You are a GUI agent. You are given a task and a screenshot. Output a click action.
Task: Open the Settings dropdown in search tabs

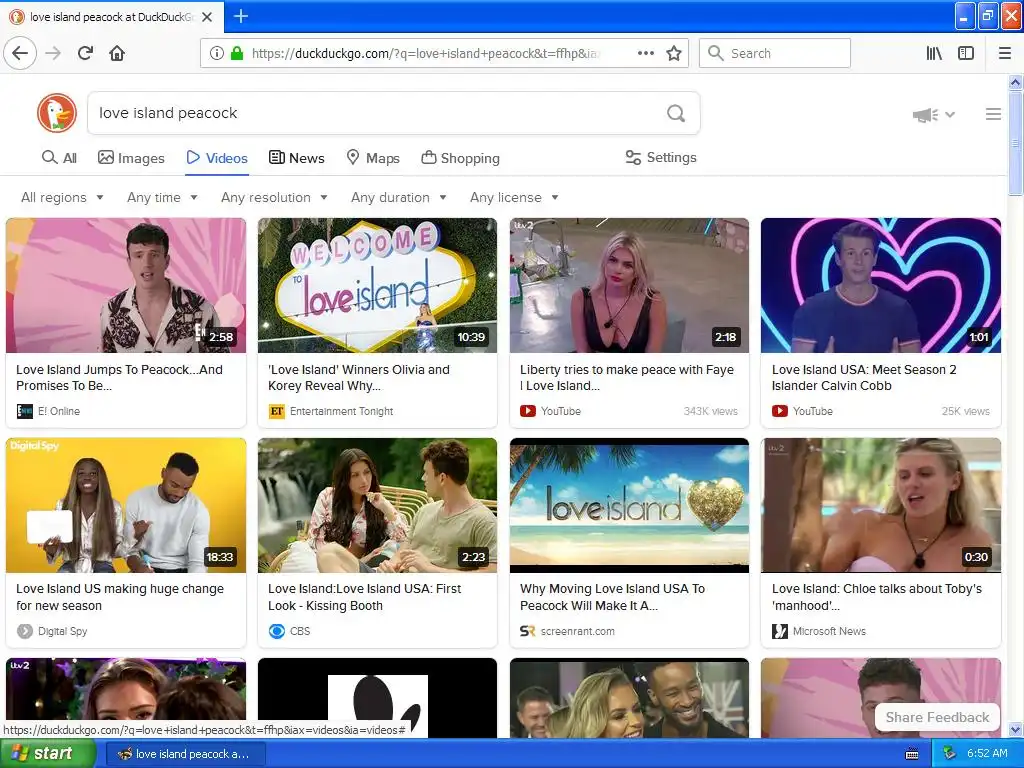661,157
